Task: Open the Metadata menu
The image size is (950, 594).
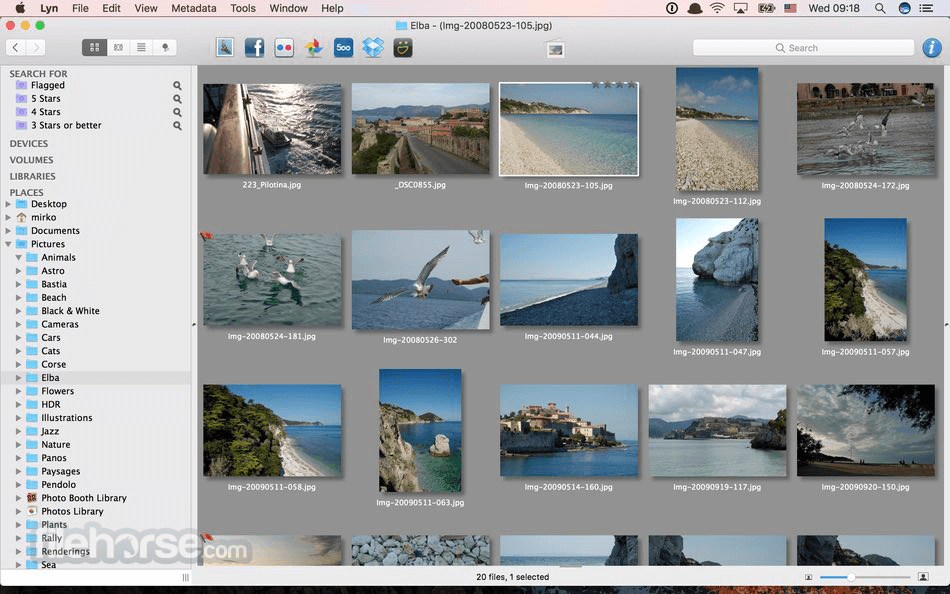Action: click(193, 8)
